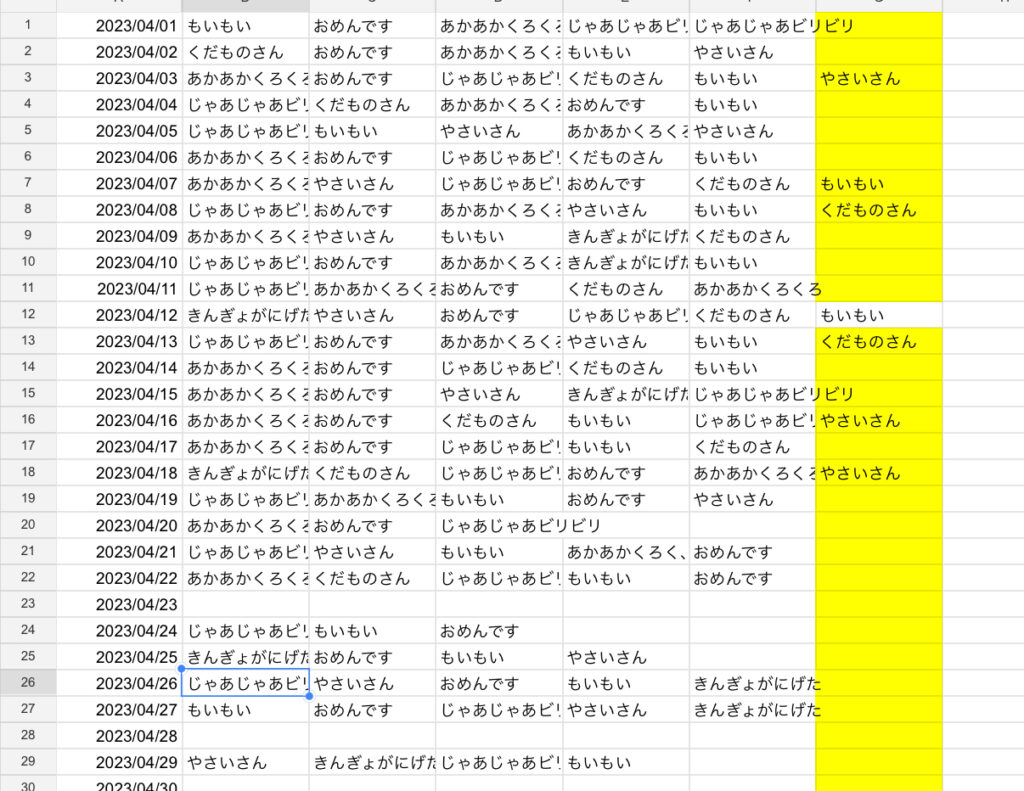Select entire row 23 via its header
Screen dimensions: 1024x791
click(x=27, y=604)
